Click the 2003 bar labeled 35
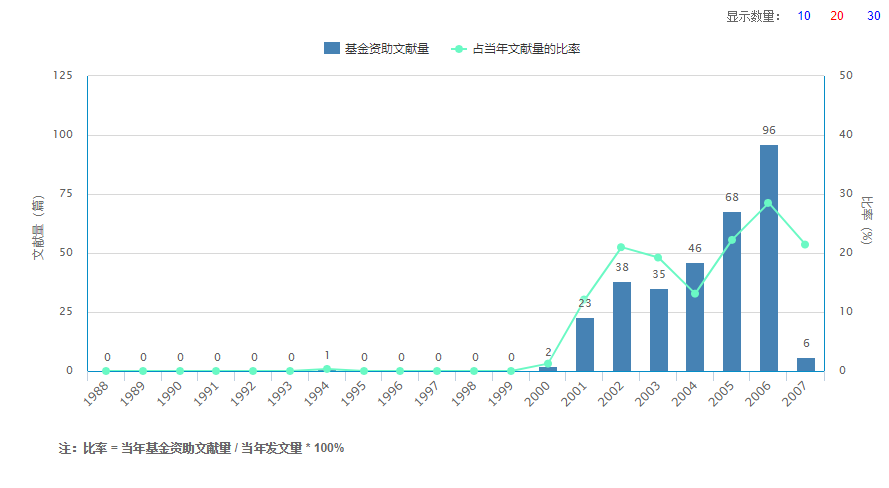This screenshot has height=488, width=889. point(659,330)
